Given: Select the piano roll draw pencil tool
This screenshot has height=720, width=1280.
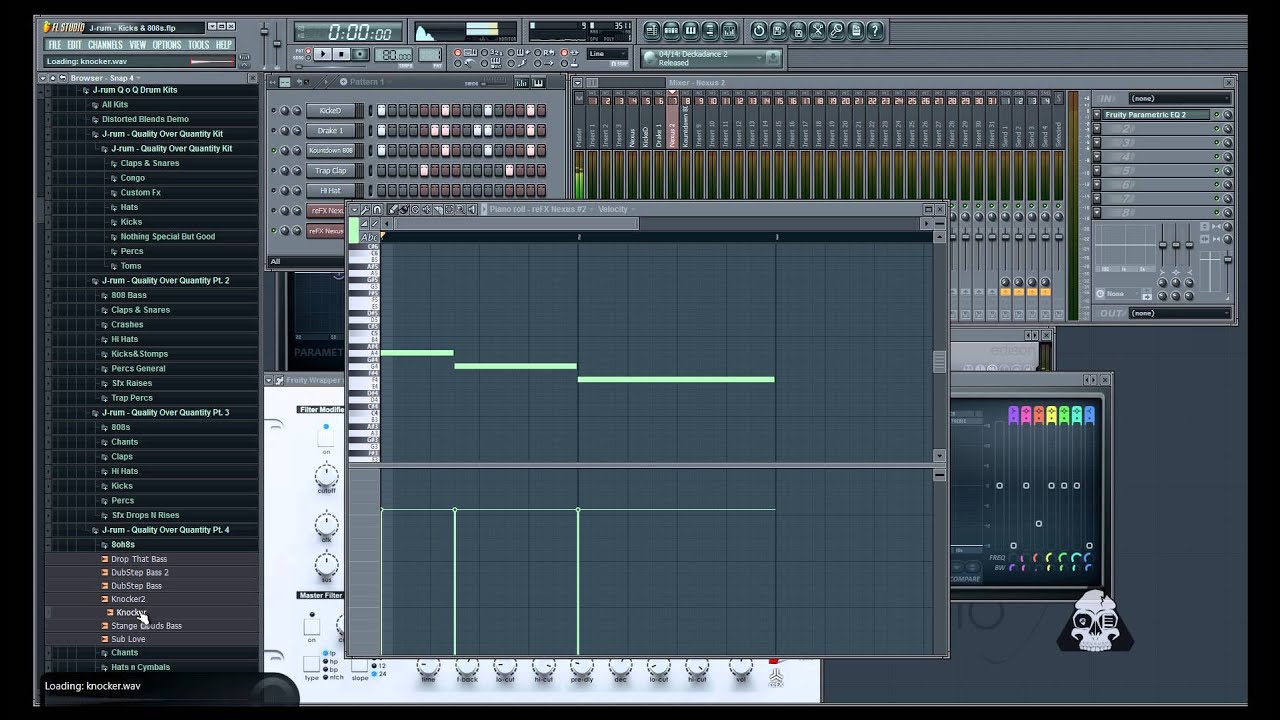Looking at the screenshot, I should 393,209.
